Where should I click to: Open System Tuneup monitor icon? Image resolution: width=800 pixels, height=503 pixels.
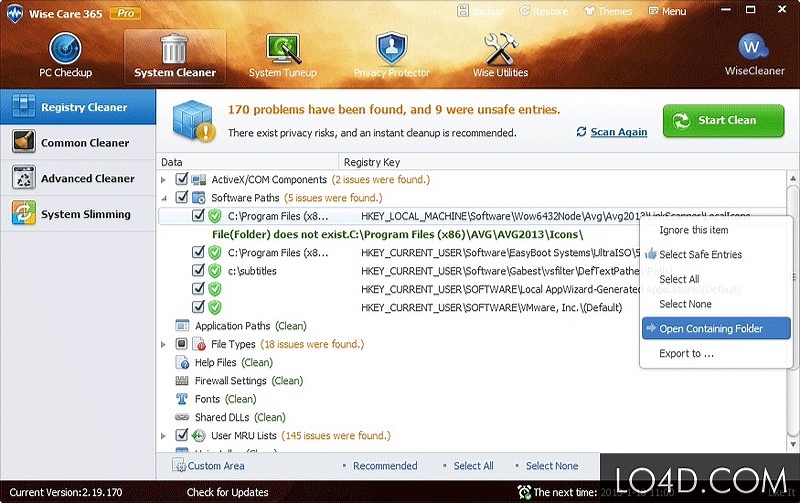pyautogui.click(x=283, y=49)
